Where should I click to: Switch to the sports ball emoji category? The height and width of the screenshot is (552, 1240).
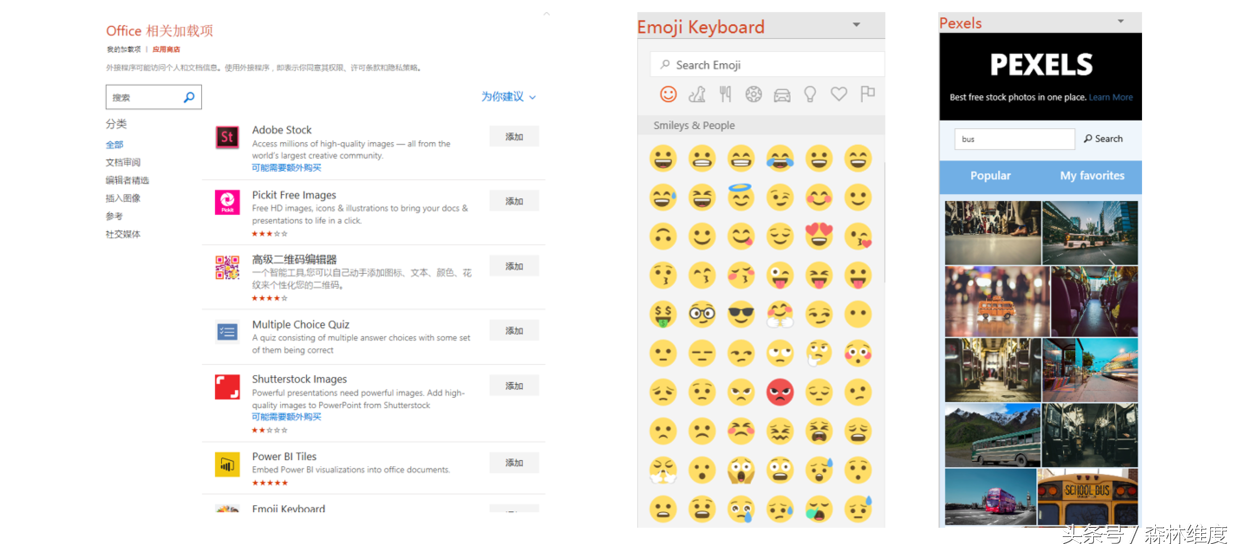[754, 94]
